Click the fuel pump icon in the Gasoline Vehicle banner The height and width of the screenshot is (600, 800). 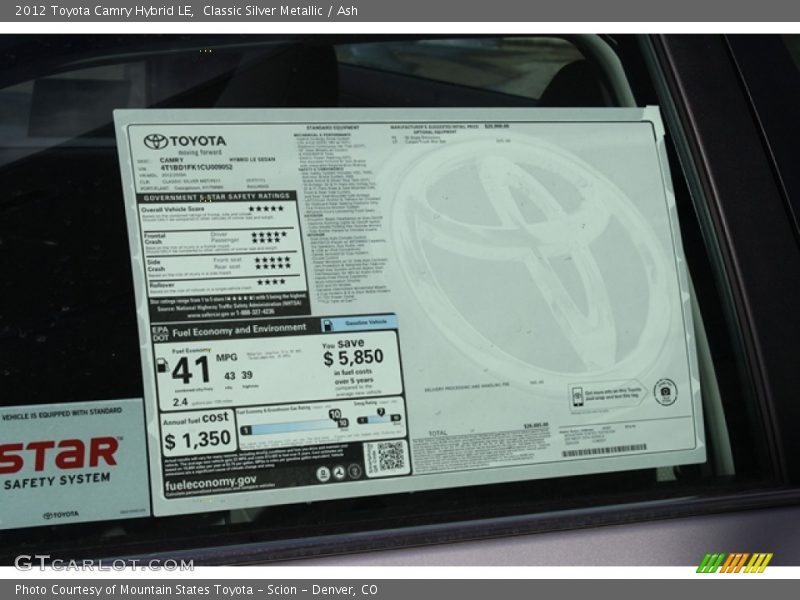330,324
